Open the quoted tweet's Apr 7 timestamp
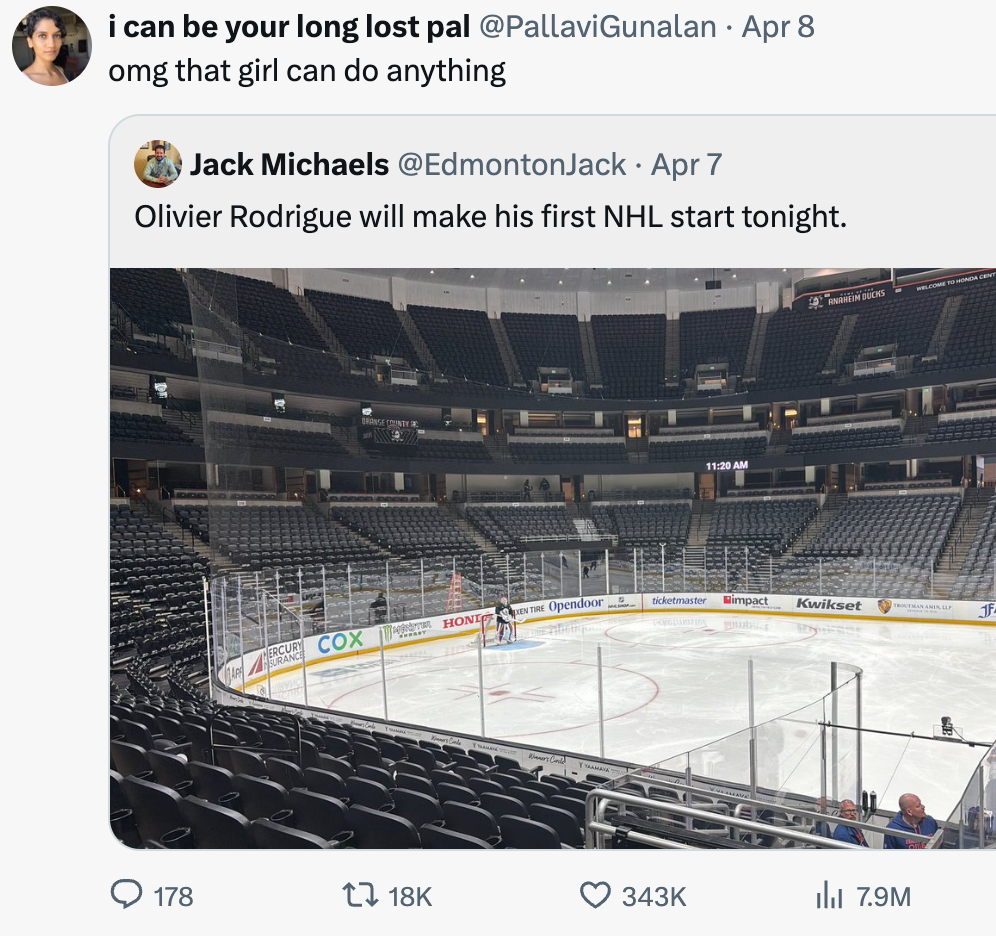Image resolution: width=996 pixels, height=936 pixels. tap(686, 164)
